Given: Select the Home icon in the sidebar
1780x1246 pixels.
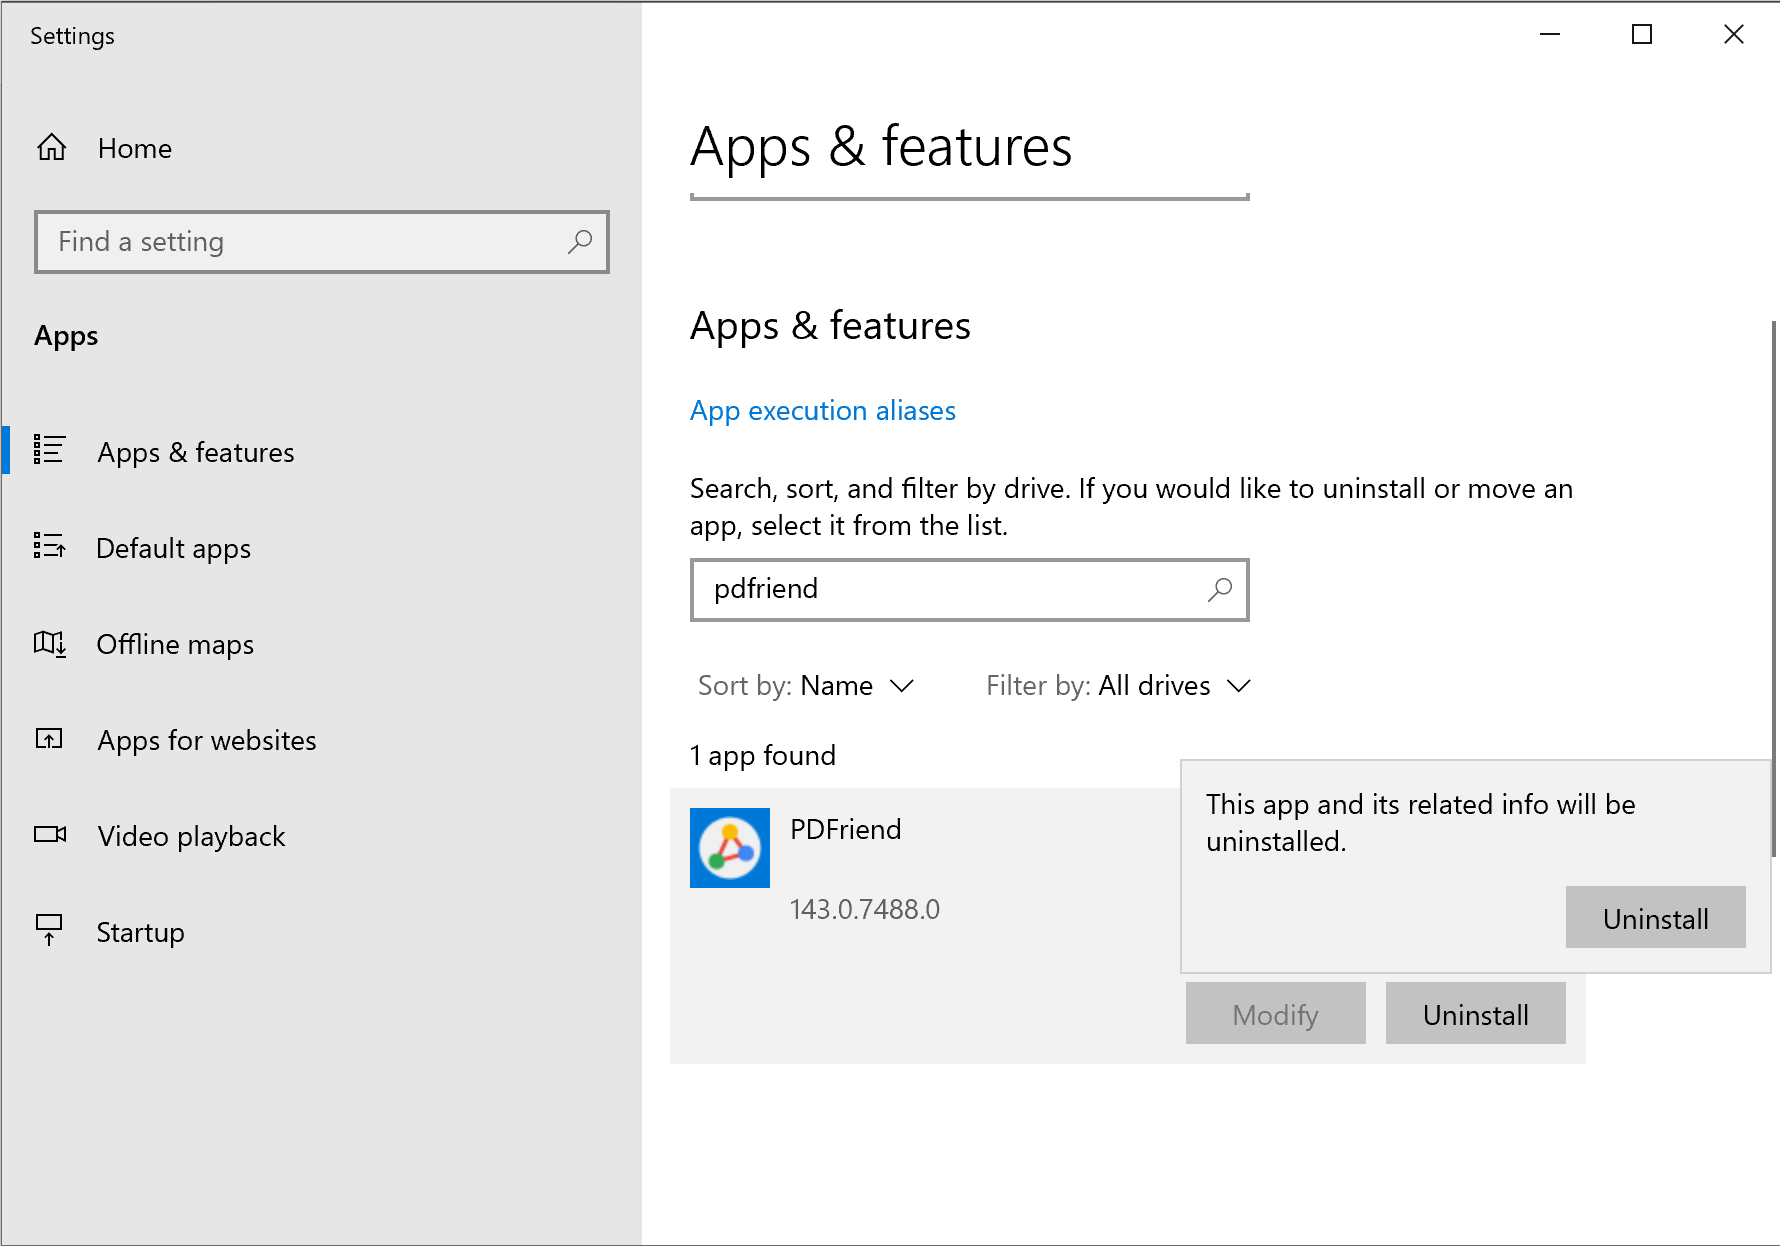Looking at the screenshot, I should point(51,148).
